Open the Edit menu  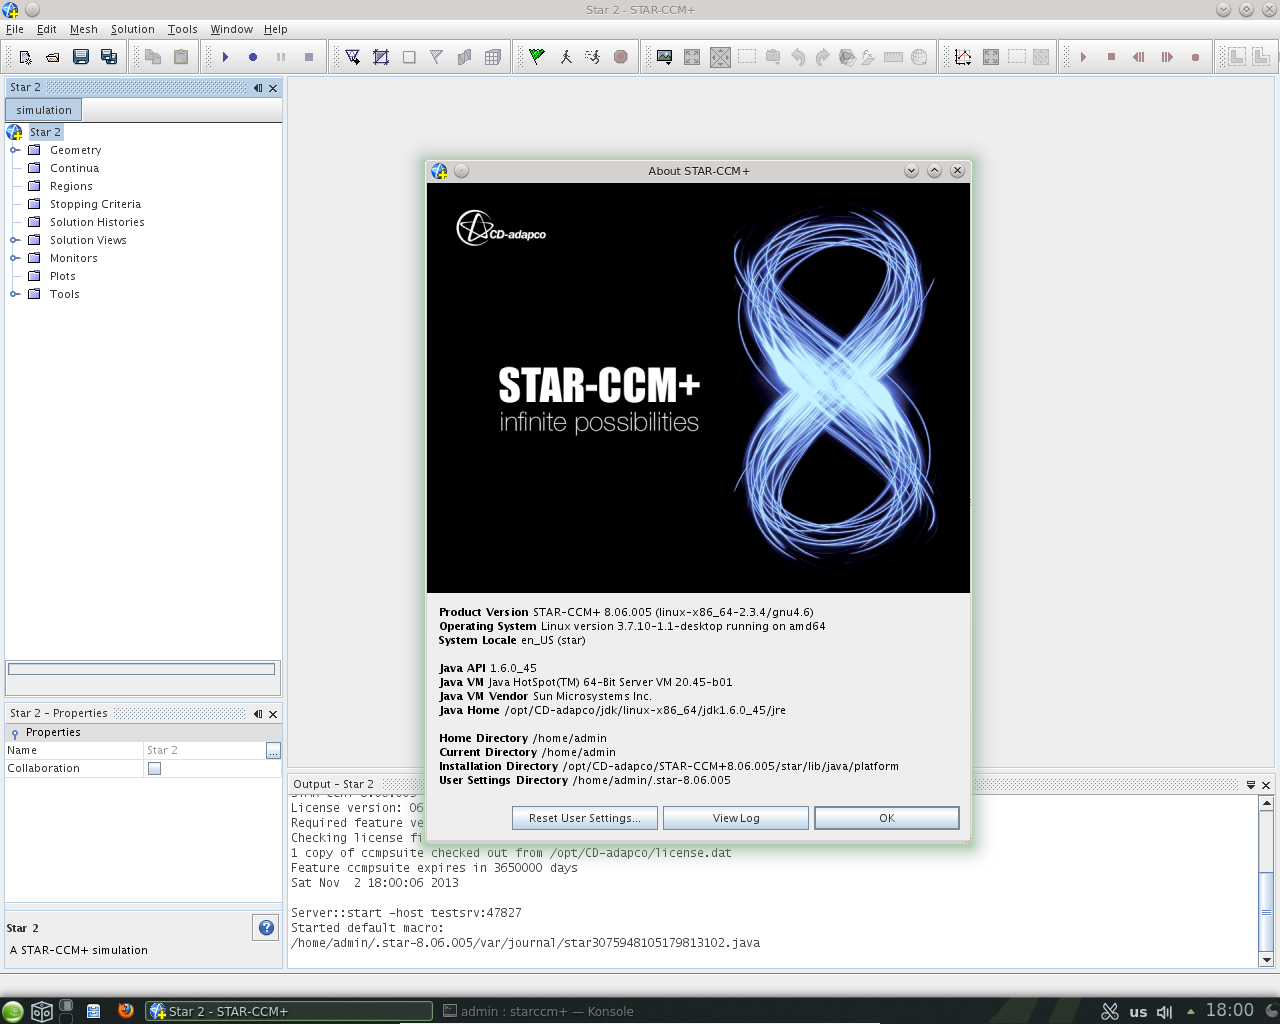[47, 29]
